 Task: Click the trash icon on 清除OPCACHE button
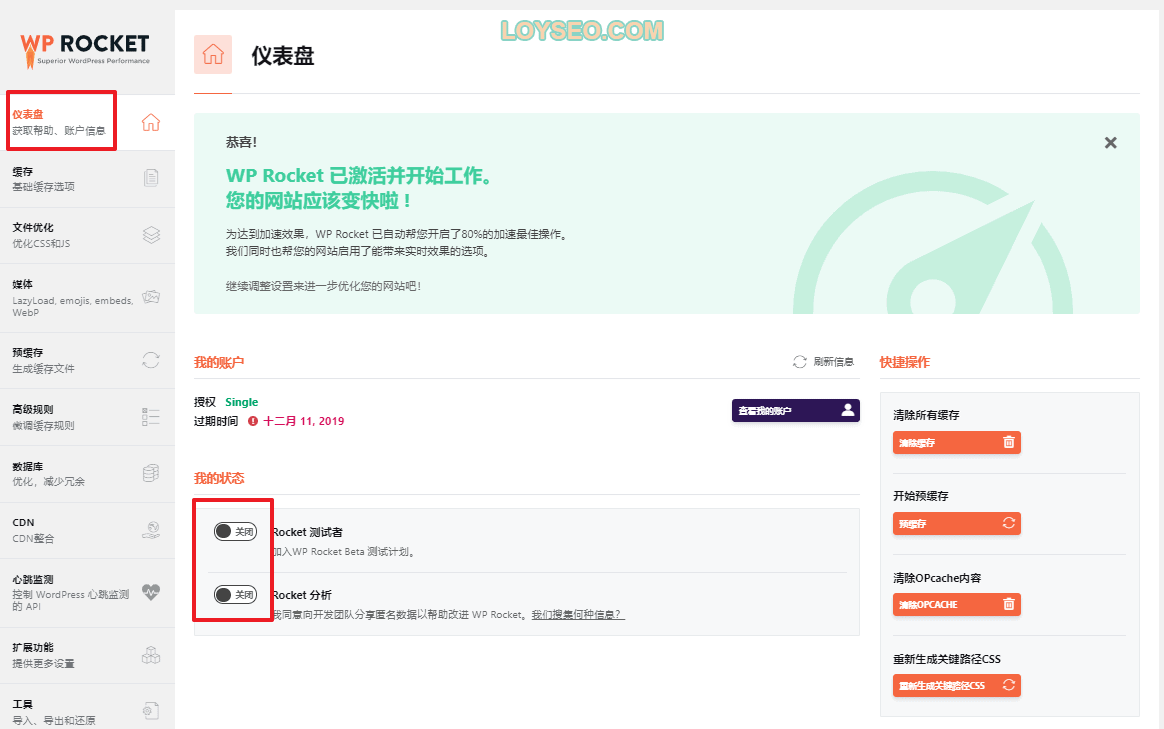point(1009,604)
